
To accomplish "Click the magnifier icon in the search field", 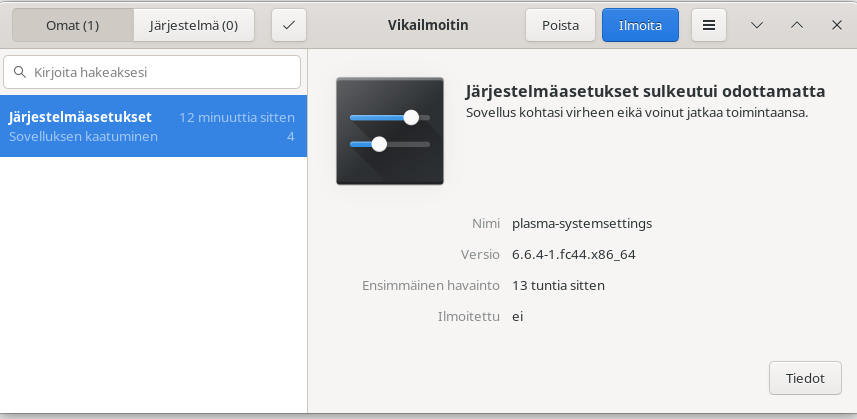I will (20, 72).
